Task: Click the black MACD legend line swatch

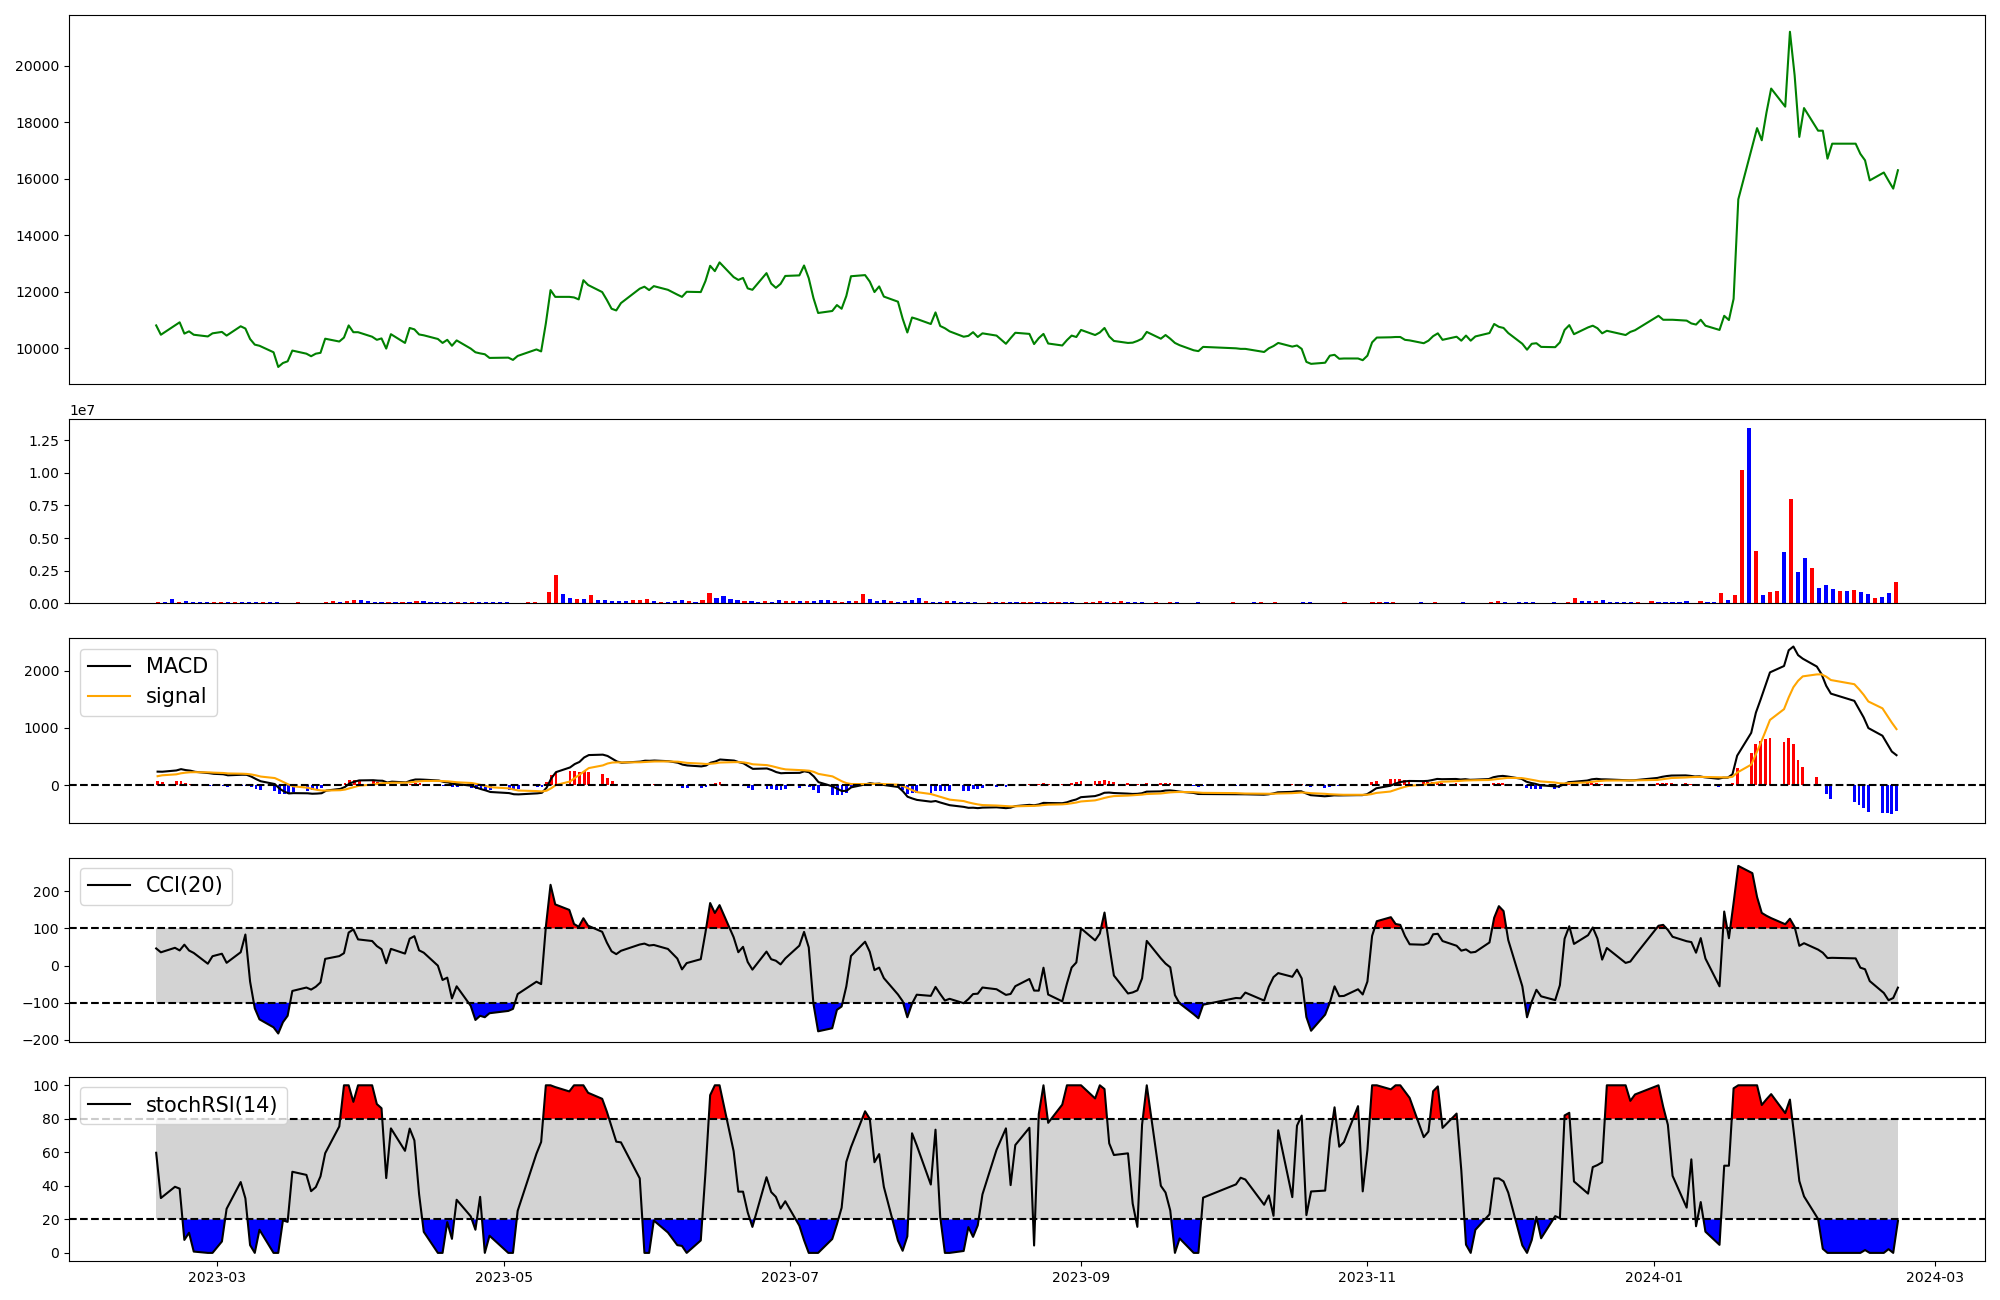Action: (x=109, y=666)
